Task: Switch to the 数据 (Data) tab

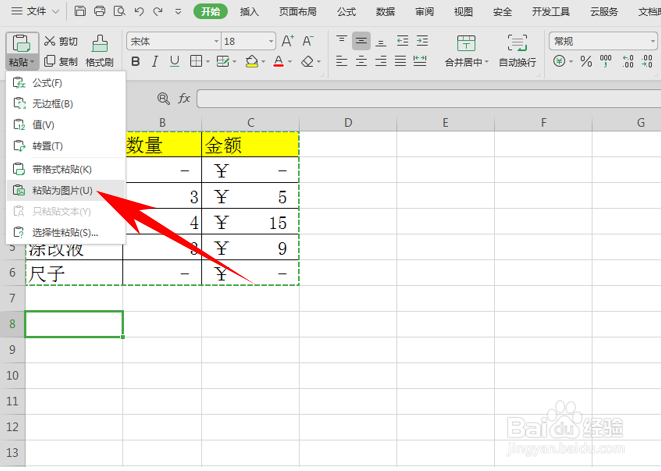Action: pyautogui.click(x=385, y=11)
